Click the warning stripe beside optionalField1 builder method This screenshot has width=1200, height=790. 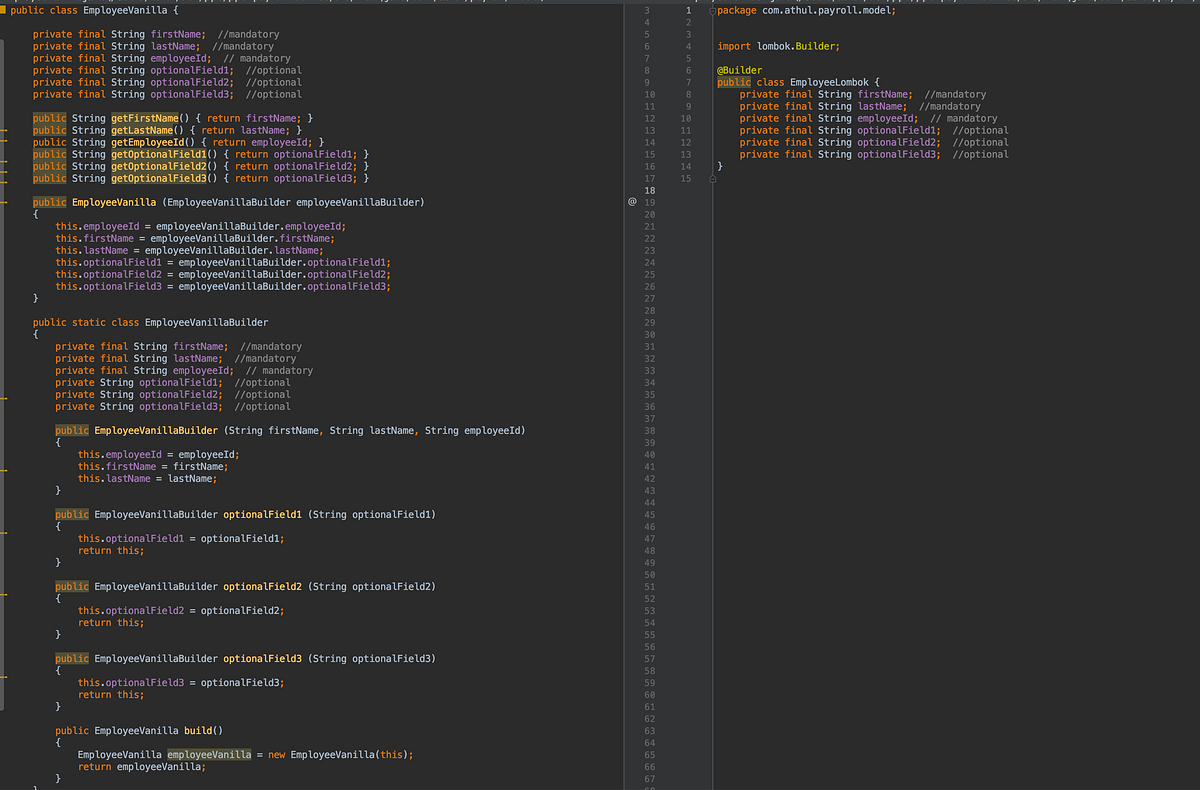click(x=3, y=532)
